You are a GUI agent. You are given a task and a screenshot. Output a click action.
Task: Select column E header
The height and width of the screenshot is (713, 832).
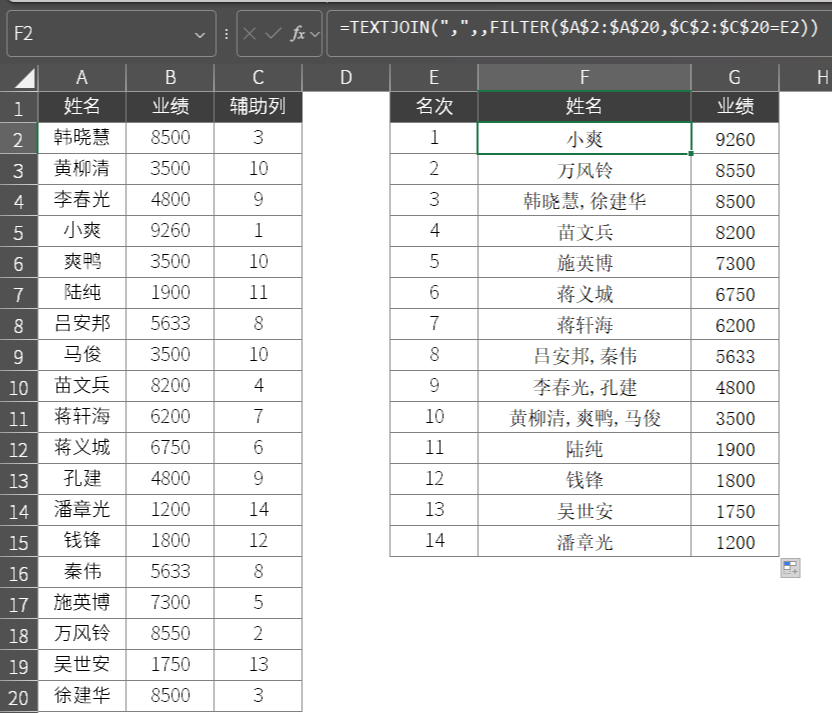click(434, 77)
